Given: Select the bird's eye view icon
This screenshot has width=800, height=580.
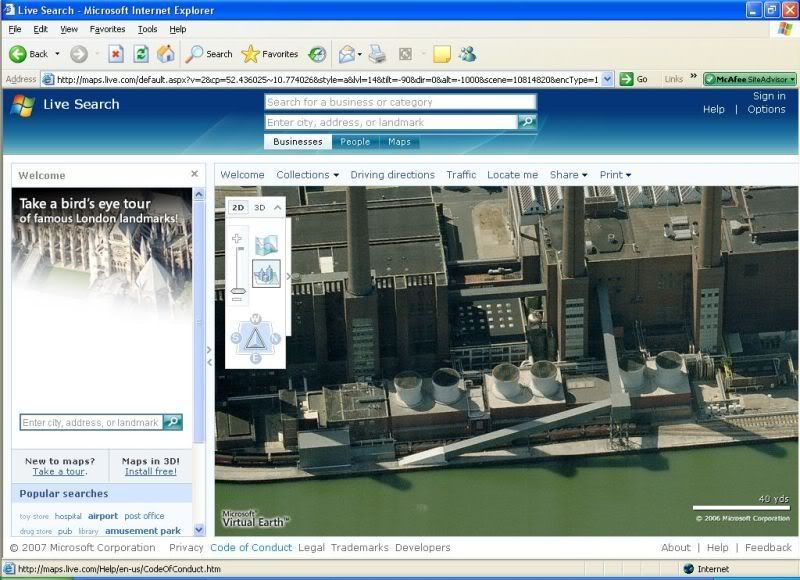Looking at the screenshot, I should (266, 273).
